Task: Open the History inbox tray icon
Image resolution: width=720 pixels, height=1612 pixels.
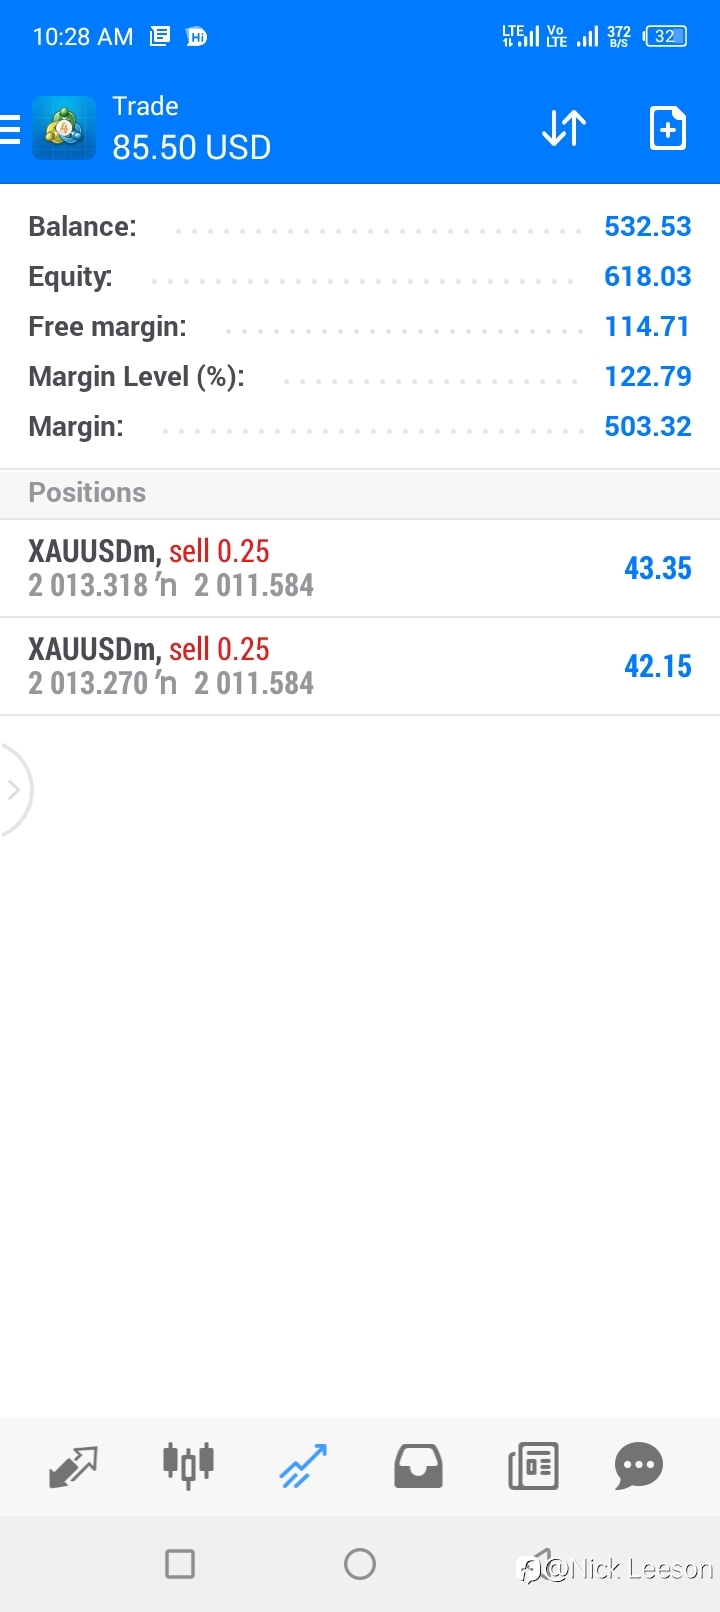Action: click(x=418, y=1466)
